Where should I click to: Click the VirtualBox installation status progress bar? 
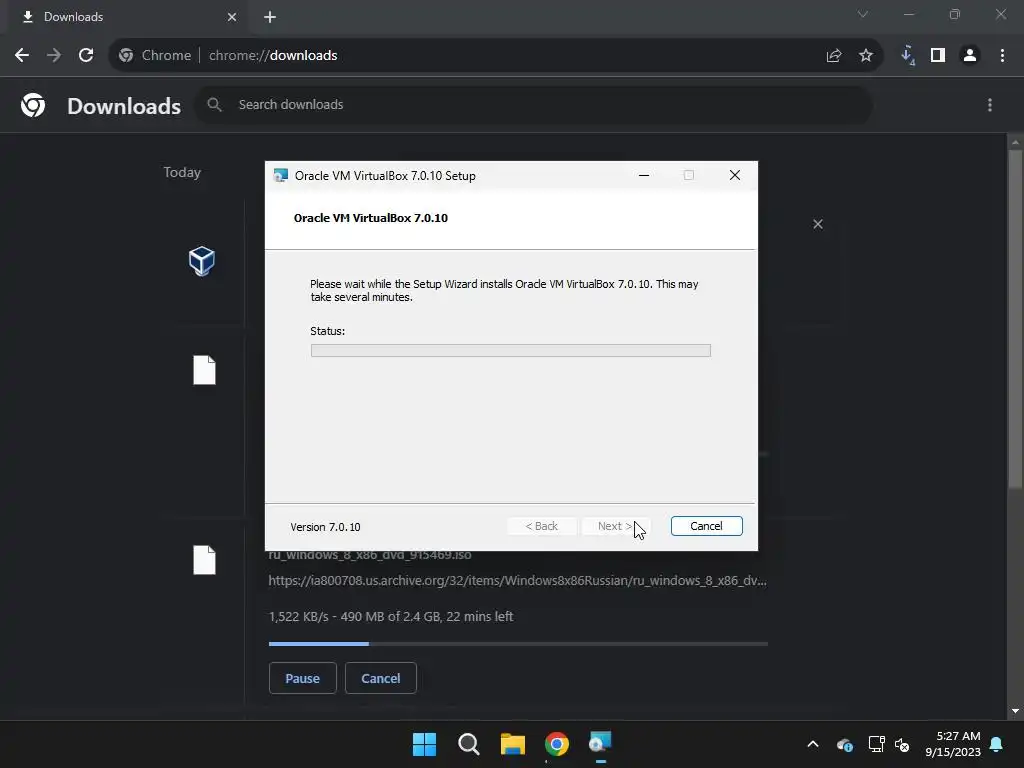click(x=511, y=351)
